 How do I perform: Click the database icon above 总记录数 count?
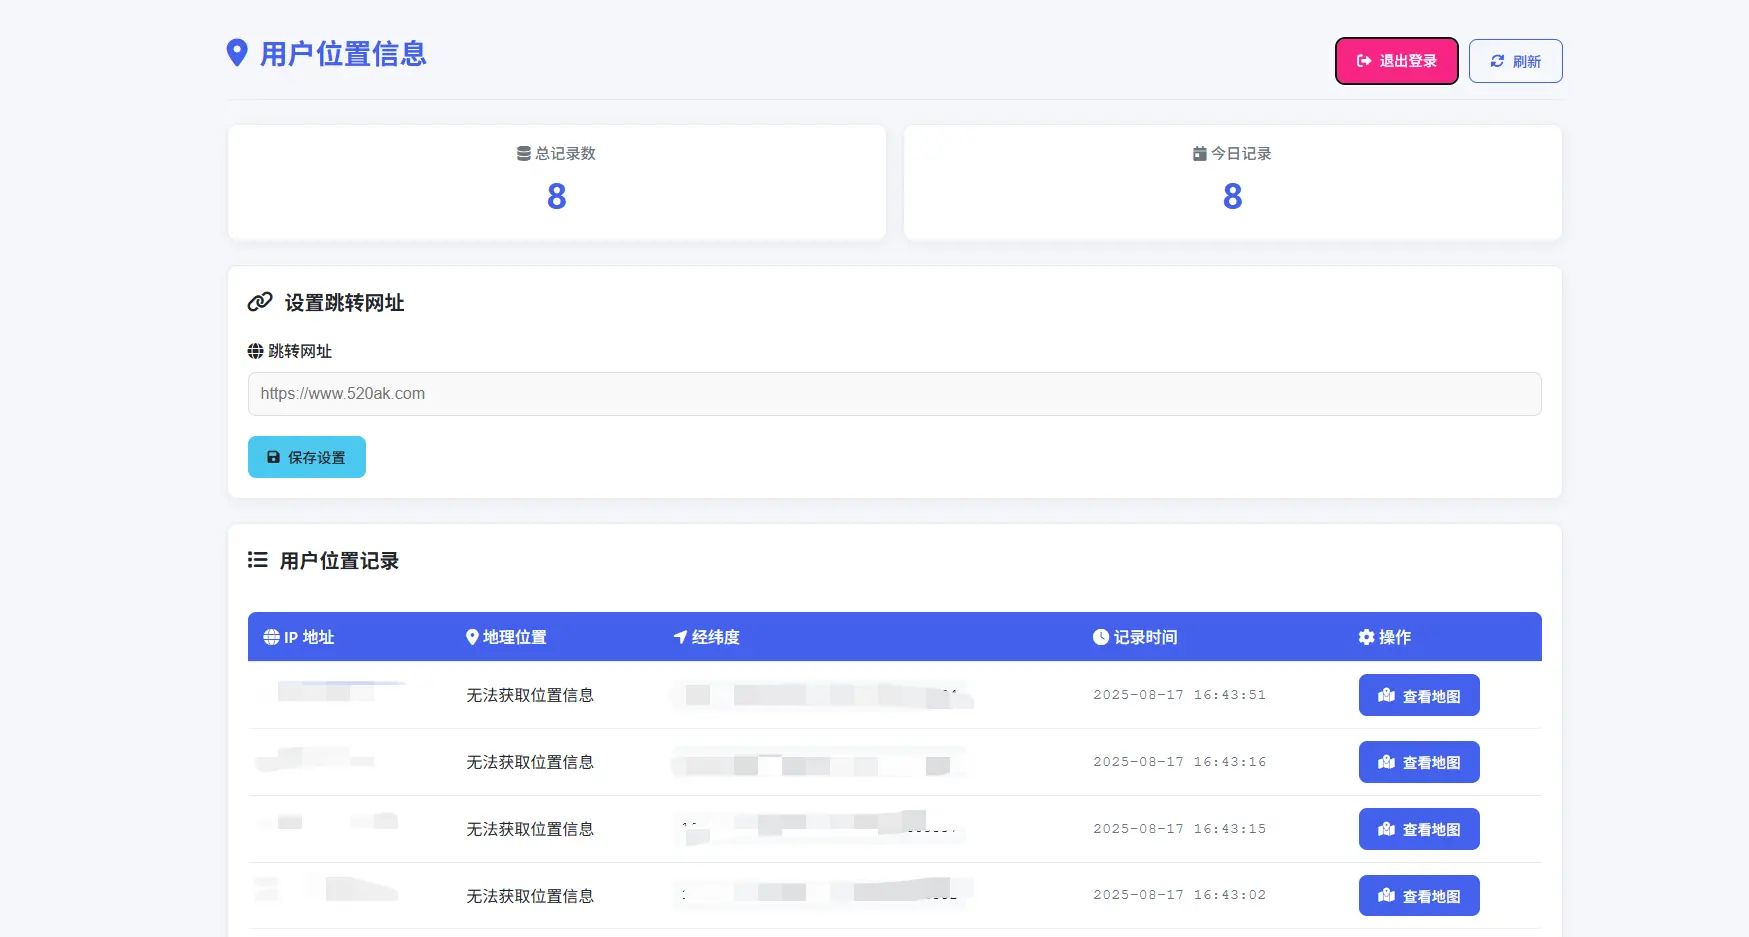(x=522, y=153)
